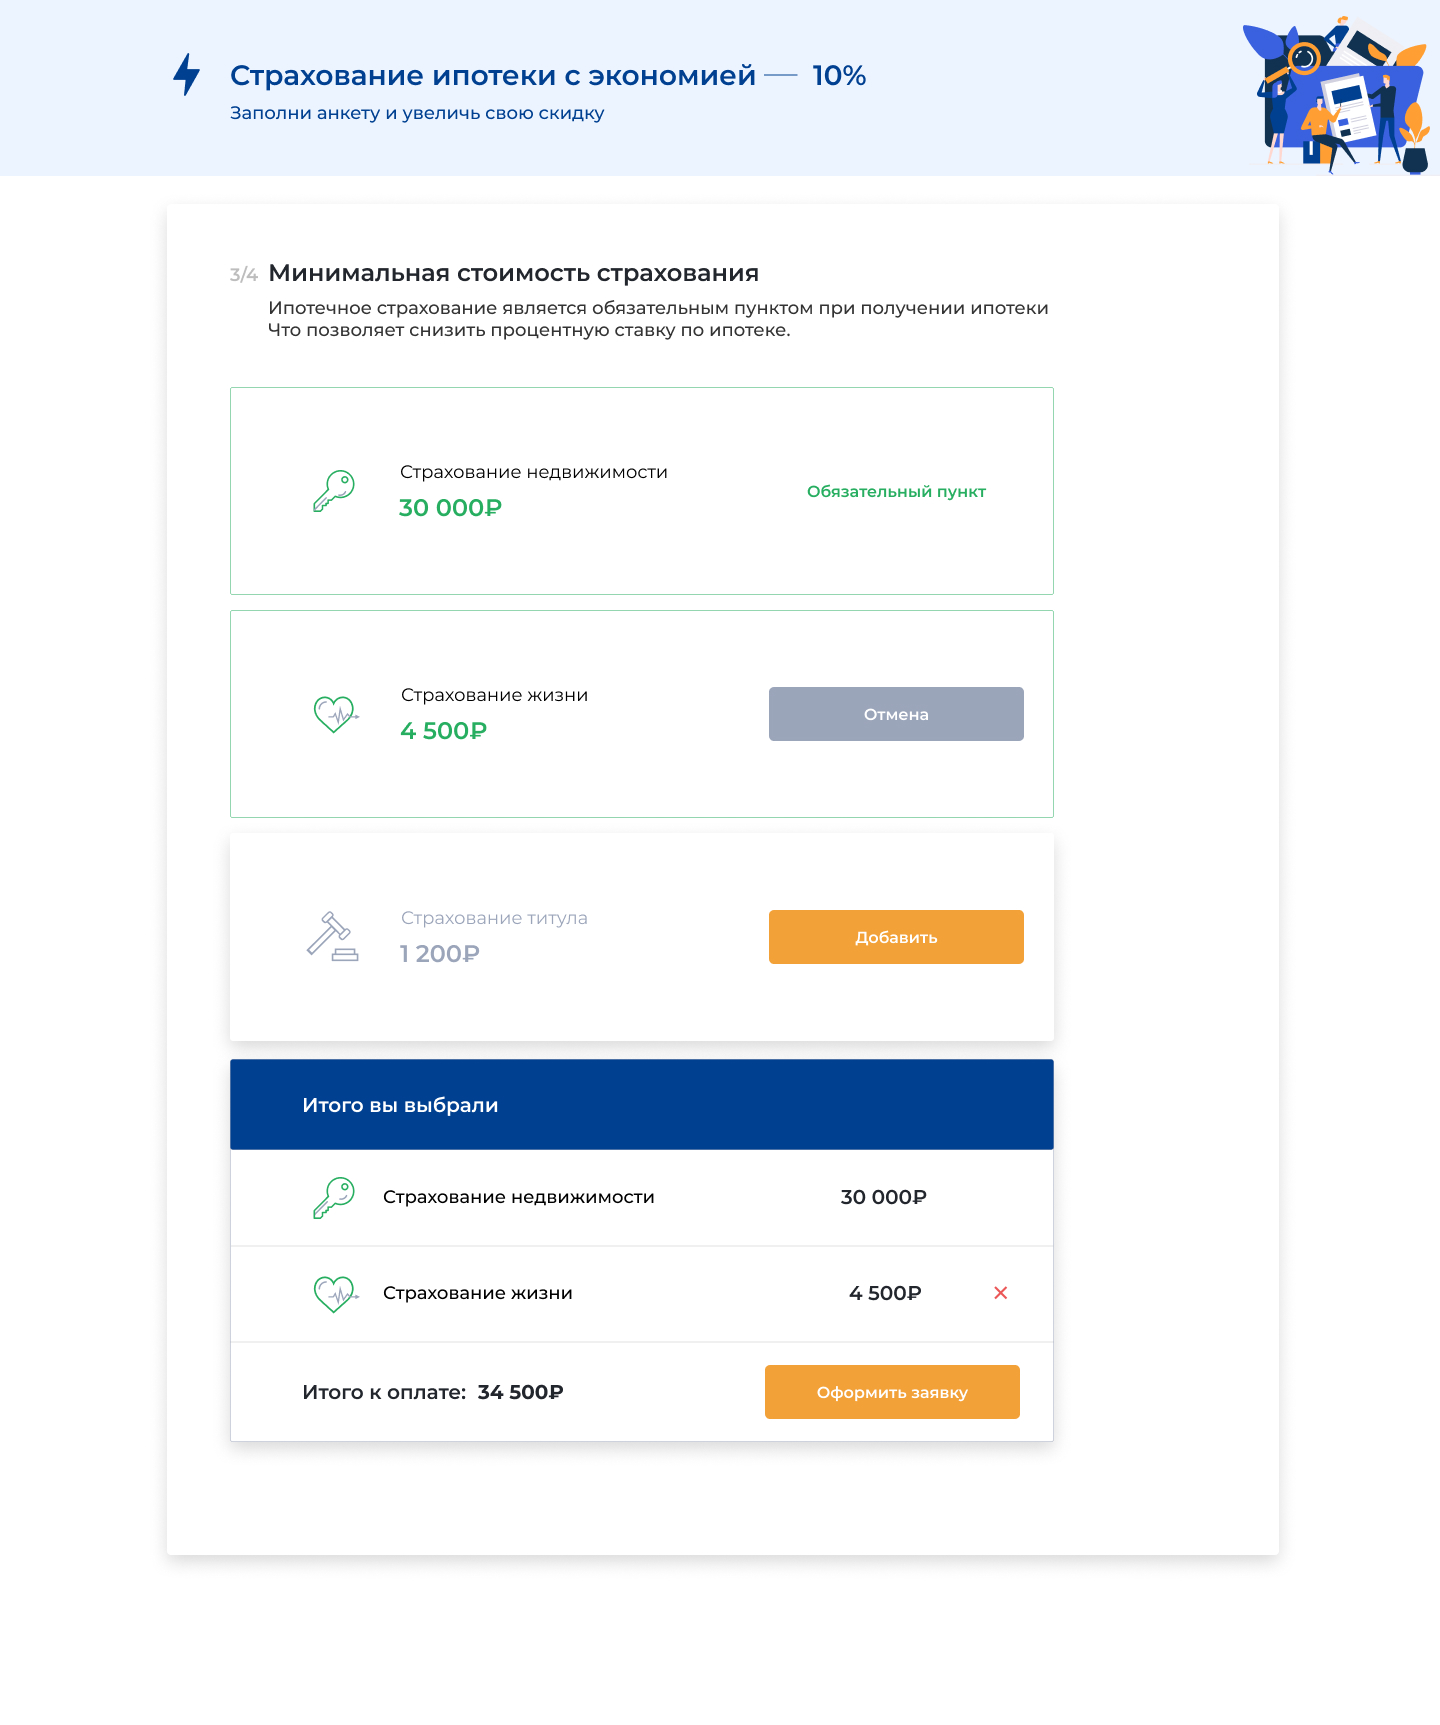Submit with Оформить заявку button

(892, 1392)
